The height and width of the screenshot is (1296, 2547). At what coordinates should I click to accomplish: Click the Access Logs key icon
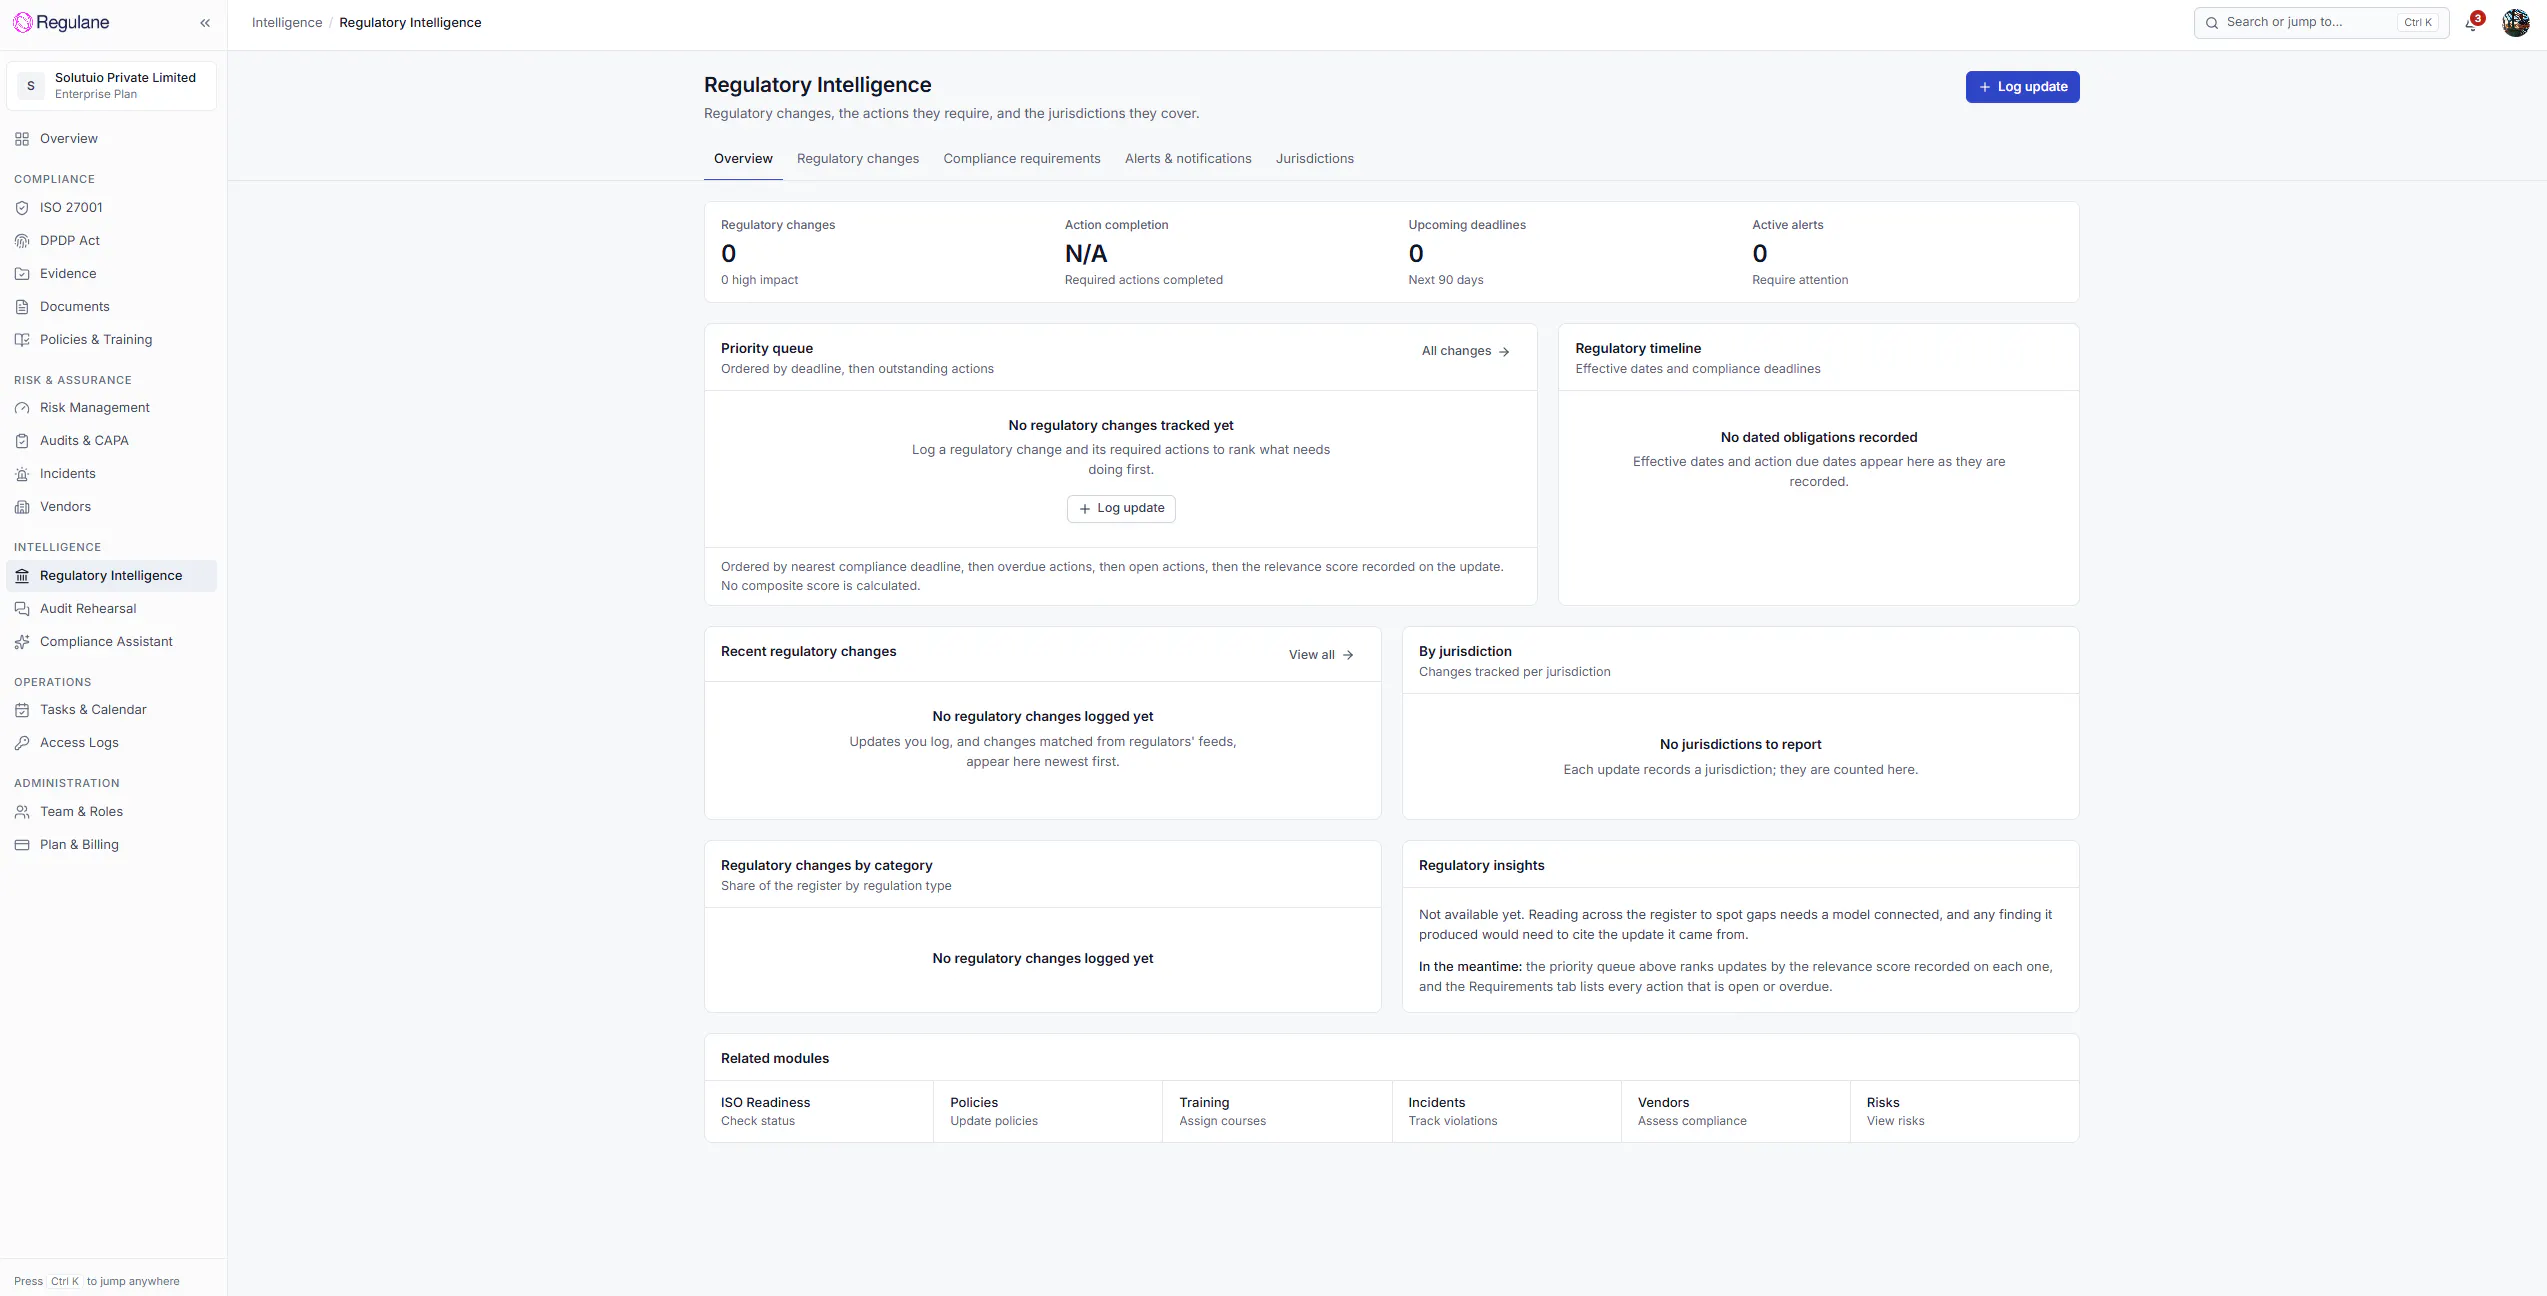22,743
